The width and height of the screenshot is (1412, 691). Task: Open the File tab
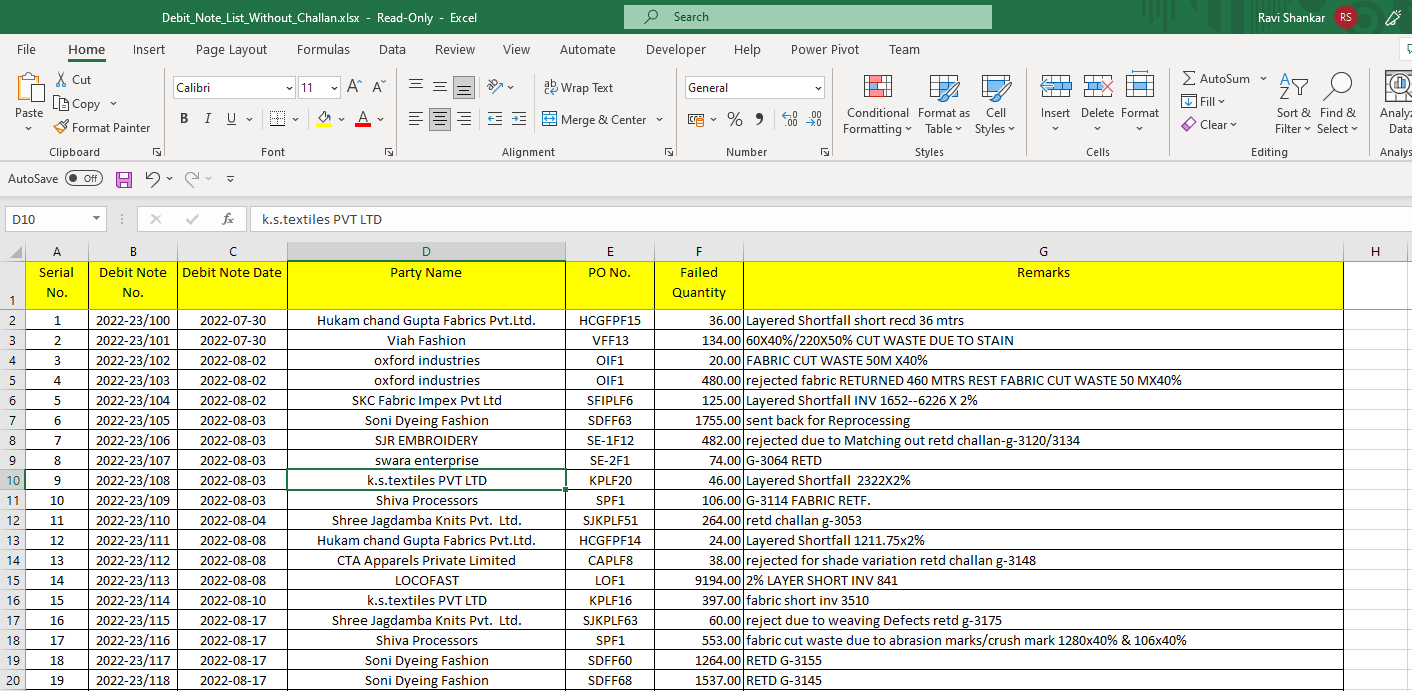[27, 49]
